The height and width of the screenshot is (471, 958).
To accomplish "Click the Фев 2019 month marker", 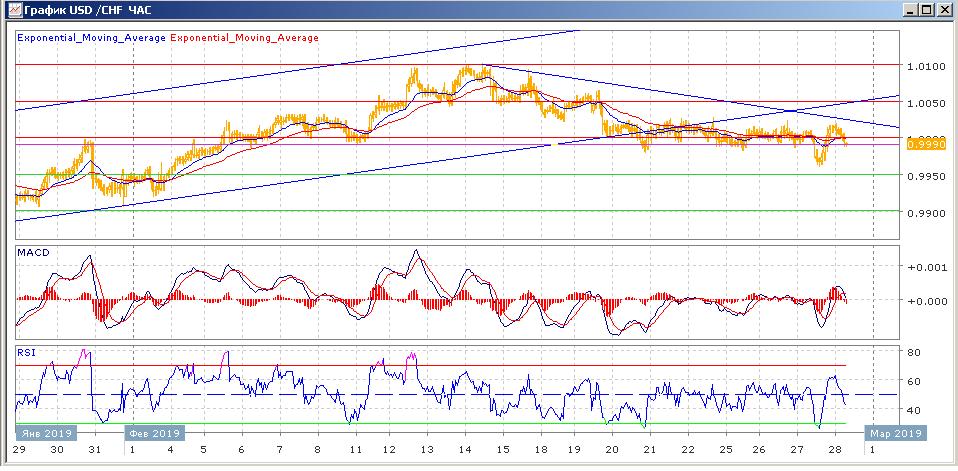I will pos(153,433).
